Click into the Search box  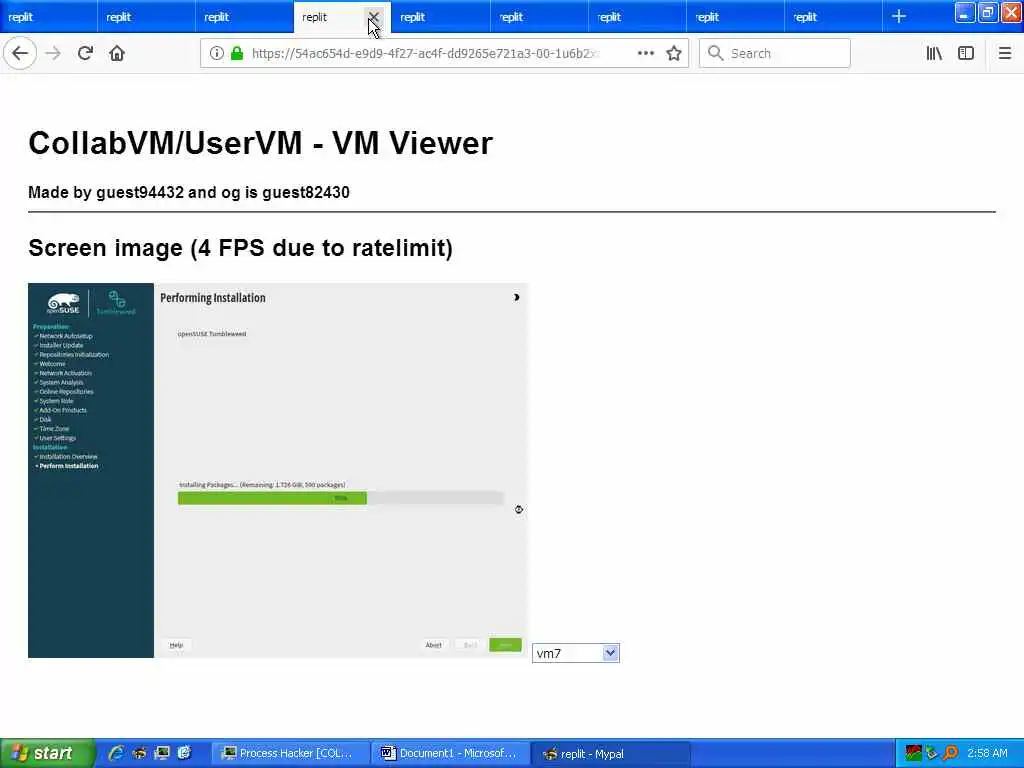[775, 54]
